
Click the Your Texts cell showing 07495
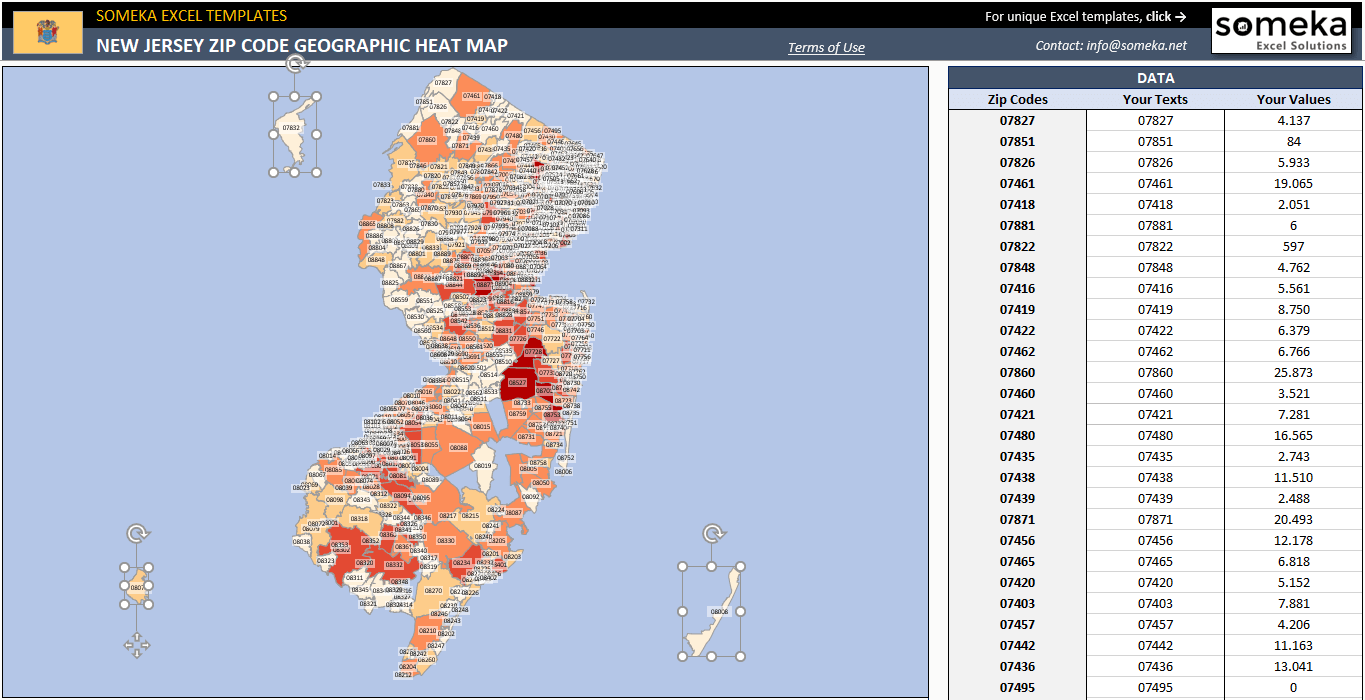tap(1155, 687)
